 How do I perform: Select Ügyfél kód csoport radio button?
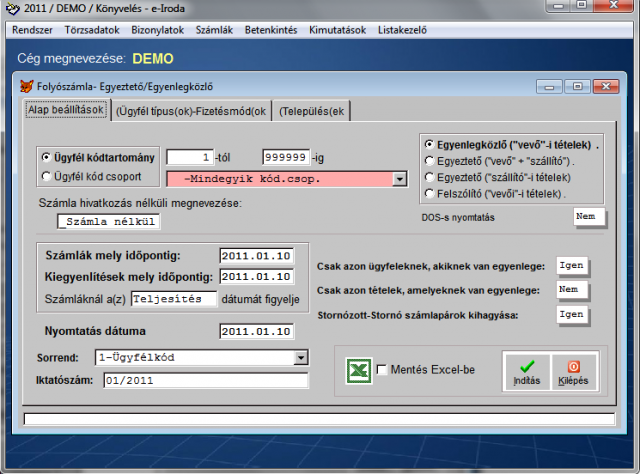point(46,177)
